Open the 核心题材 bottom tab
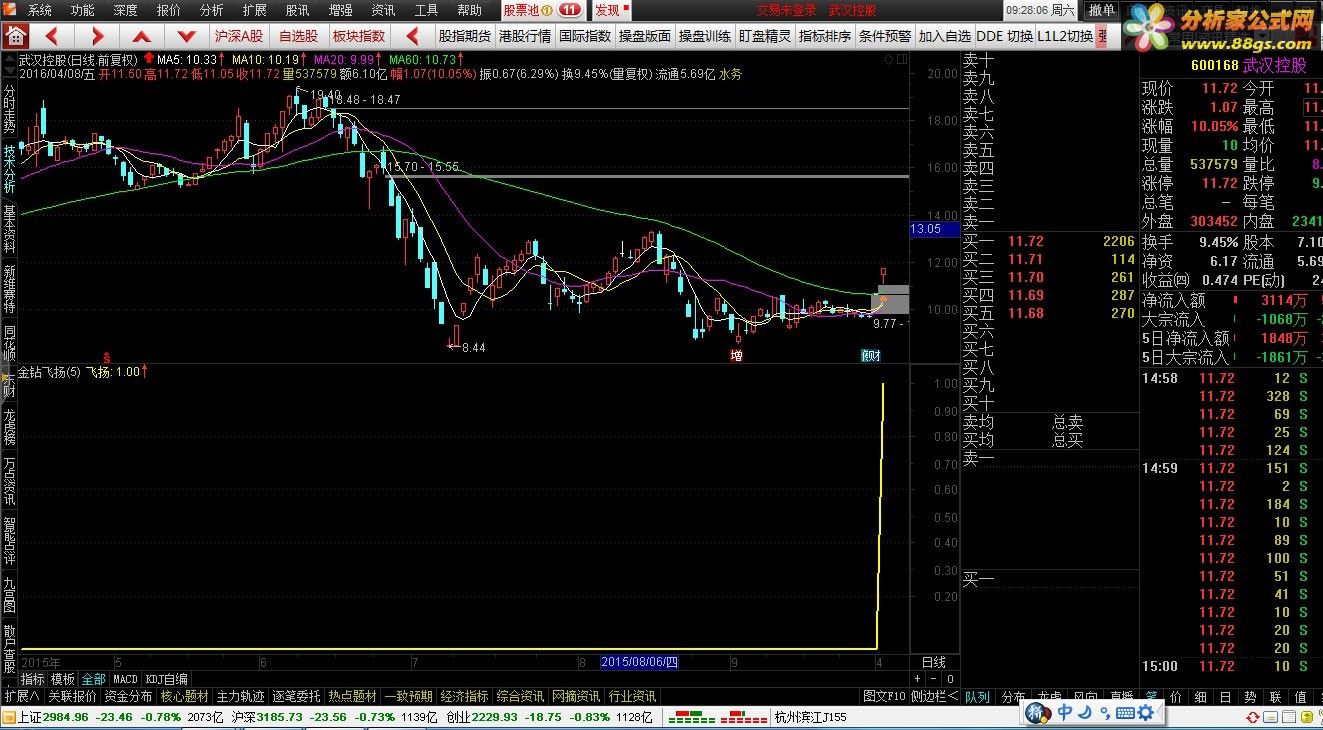 point(185,696)
